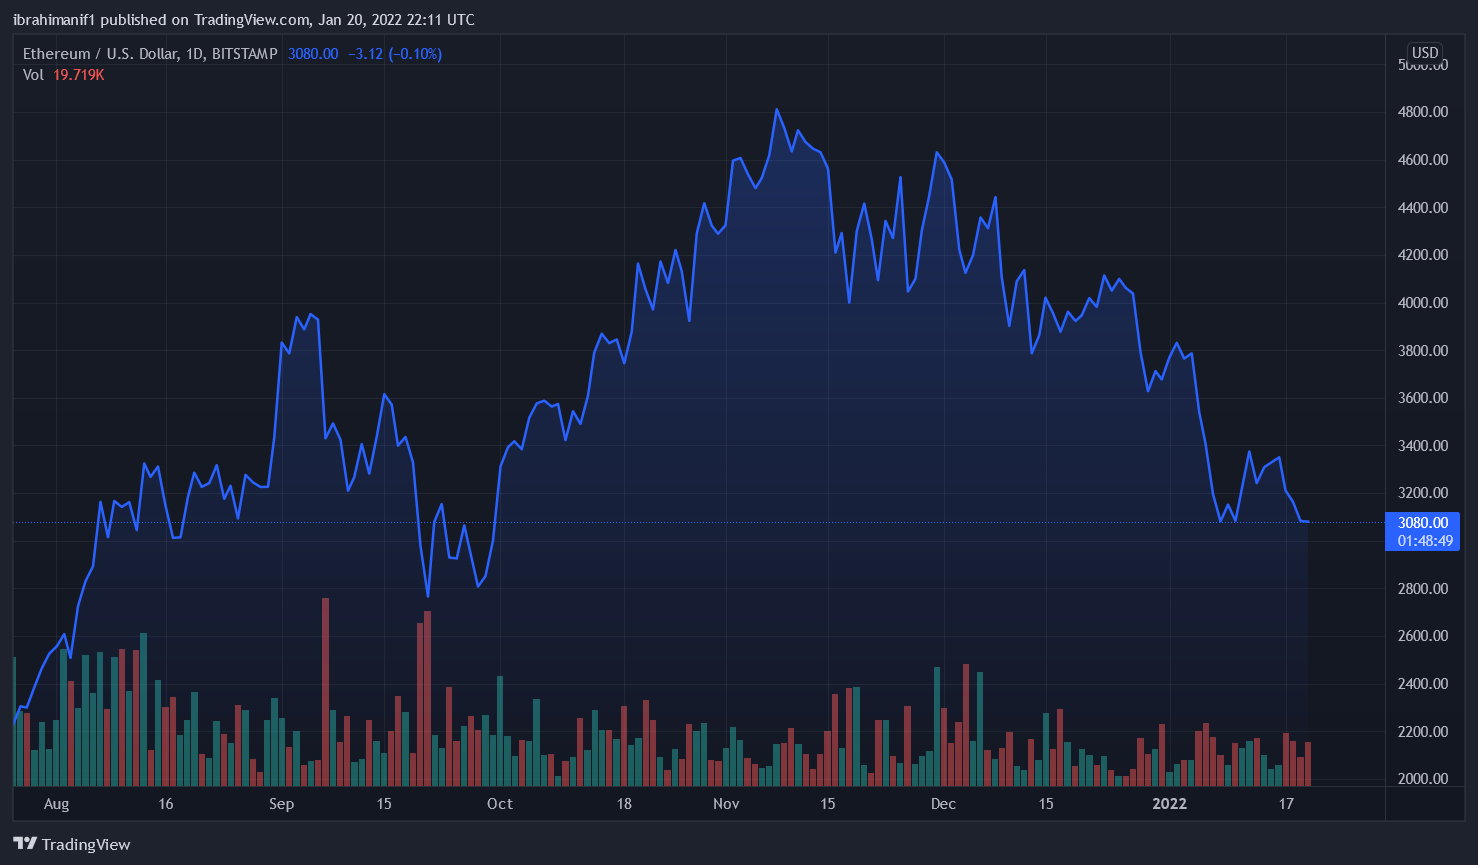Click the blue 3080.00 current price tag
The height and width of the screenshot is (865, 1478).
[1422, 523]
